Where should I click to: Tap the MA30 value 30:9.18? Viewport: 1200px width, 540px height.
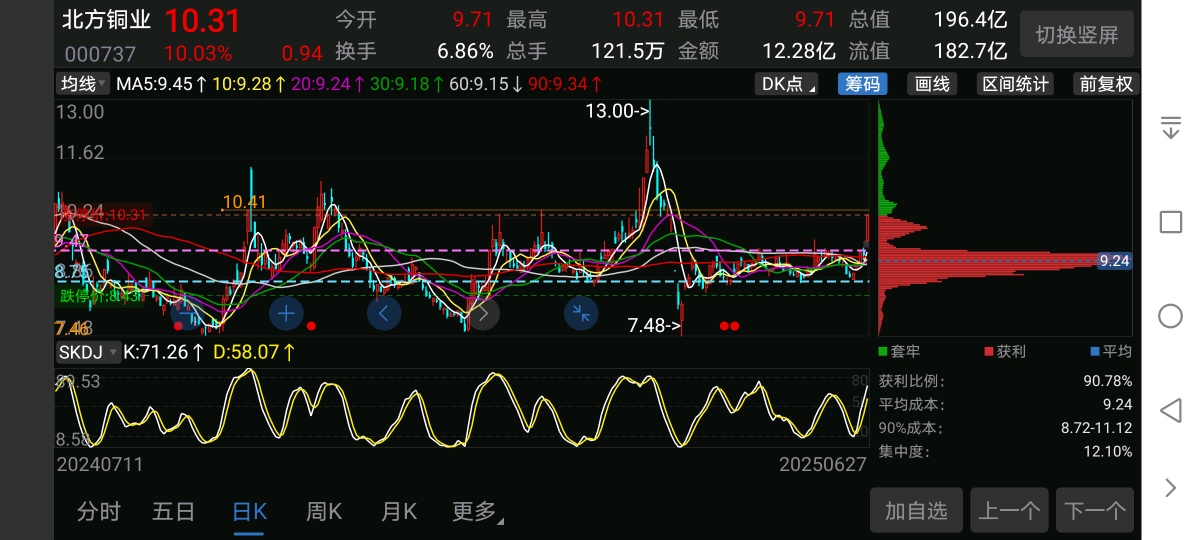407,84
